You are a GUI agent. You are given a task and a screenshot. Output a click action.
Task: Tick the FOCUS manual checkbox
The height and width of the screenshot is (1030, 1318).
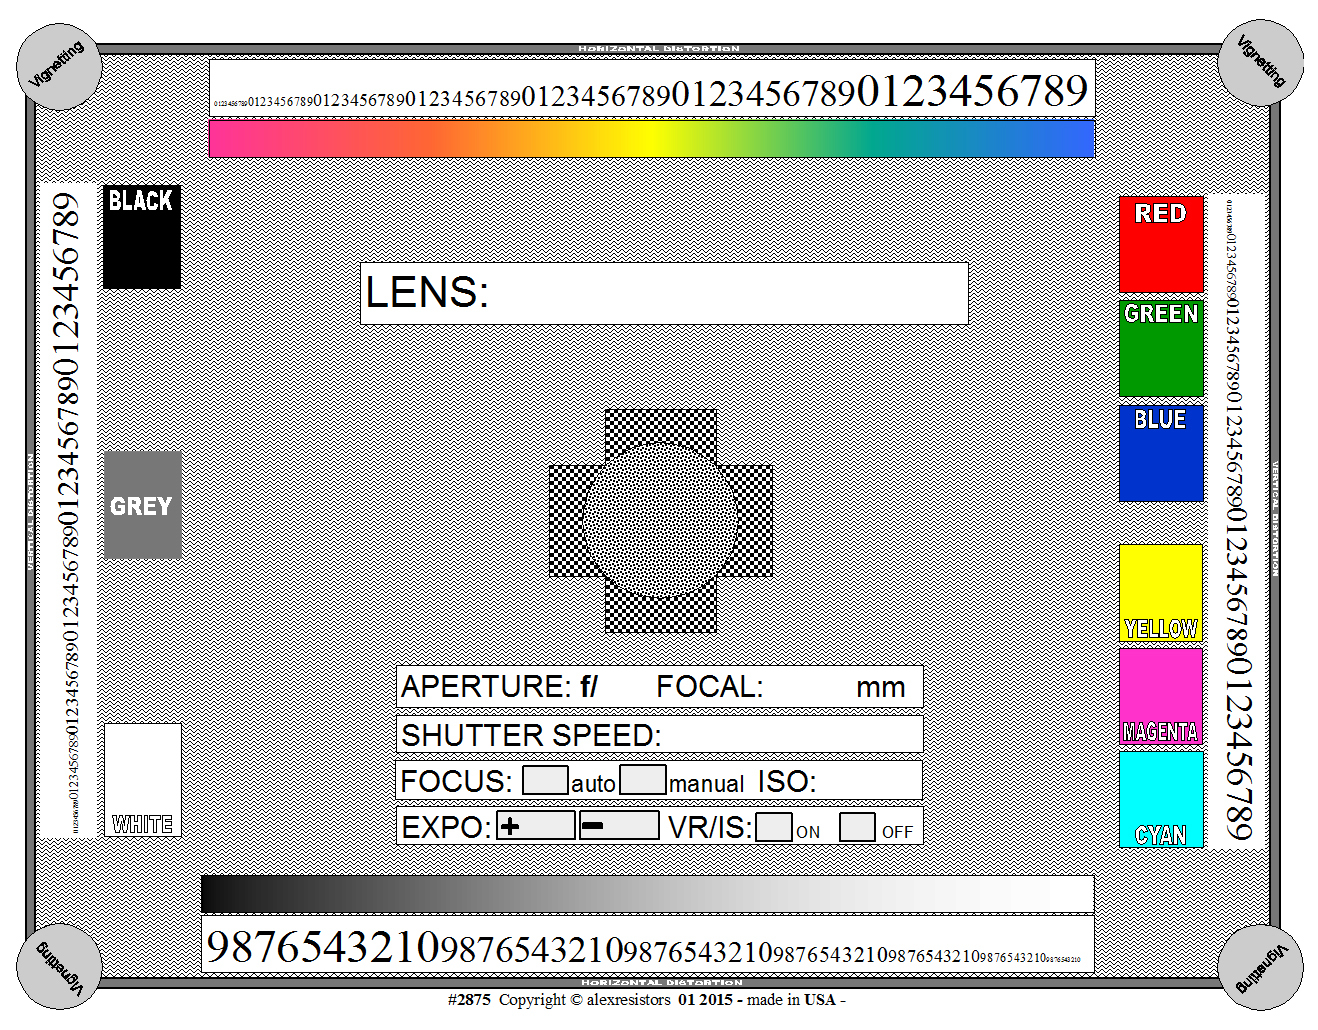click(642, 780)
